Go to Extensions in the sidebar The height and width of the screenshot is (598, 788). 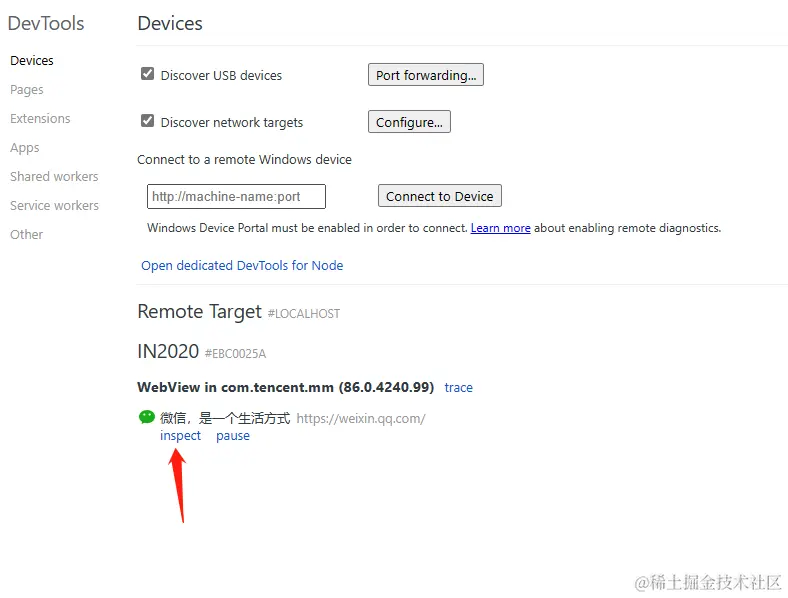click(x=40, y=119)
